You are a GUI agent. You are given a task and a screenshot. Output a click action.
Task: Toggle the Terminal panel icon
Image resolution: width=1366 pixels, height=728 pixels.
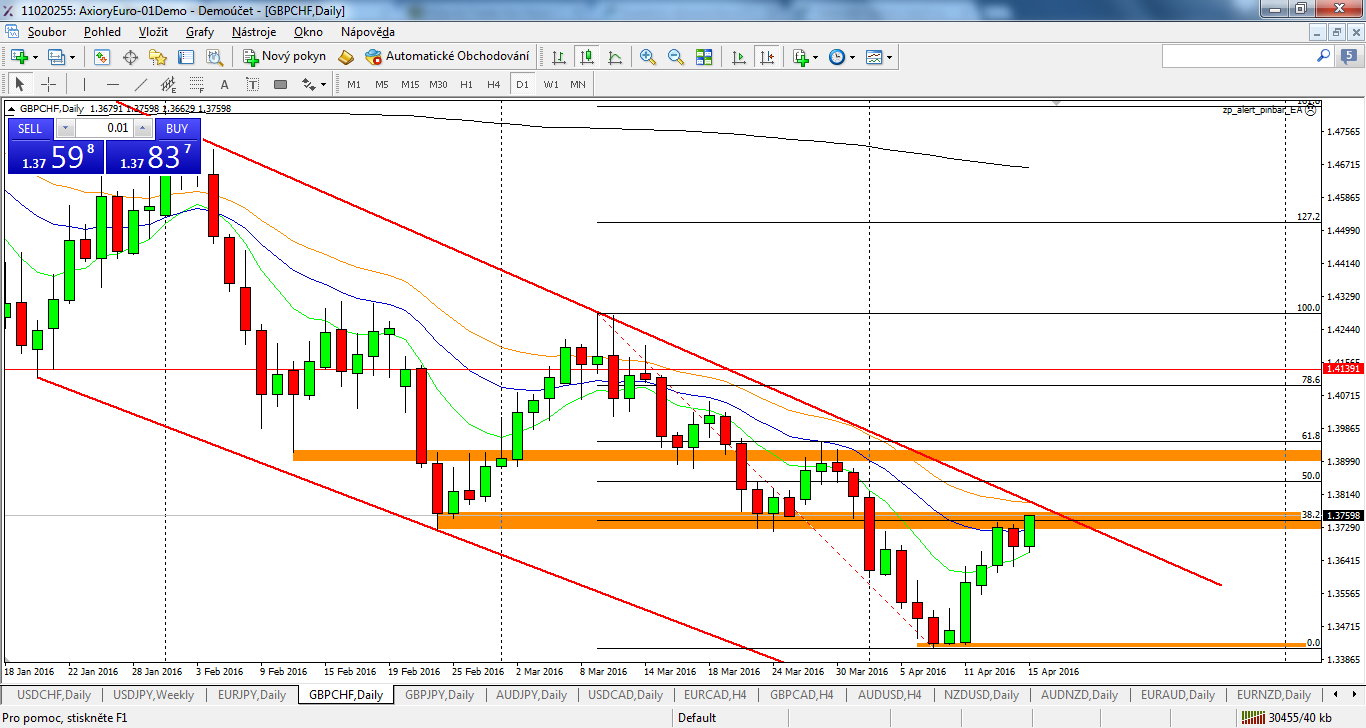186,57
